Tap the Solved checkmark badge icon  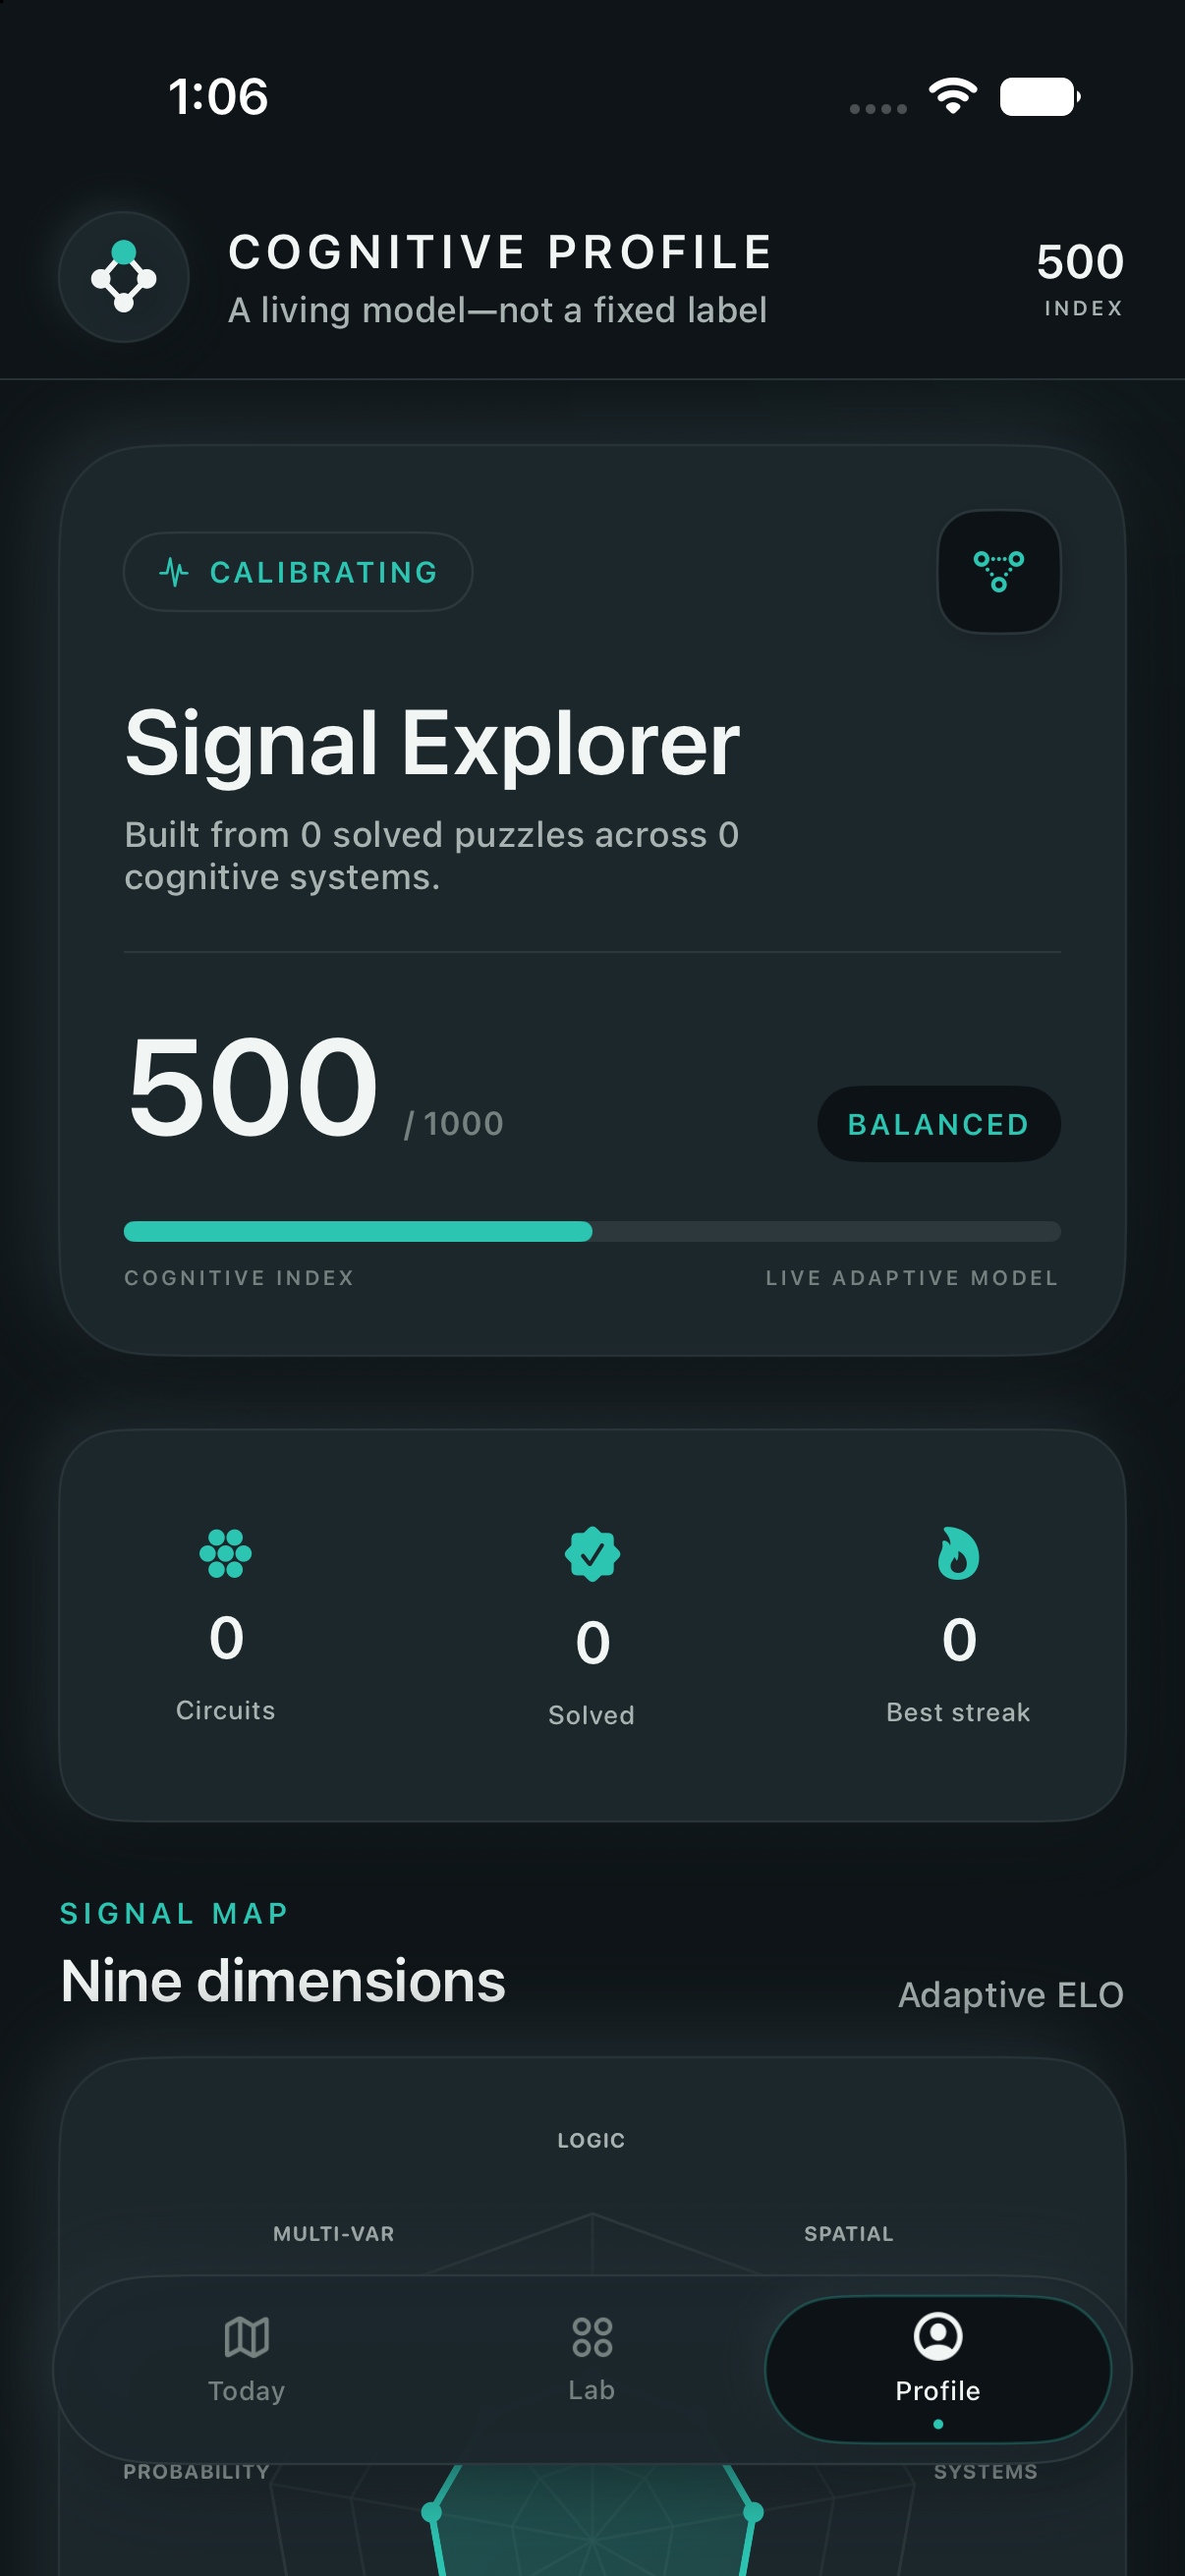click(x=592, y=1554)
